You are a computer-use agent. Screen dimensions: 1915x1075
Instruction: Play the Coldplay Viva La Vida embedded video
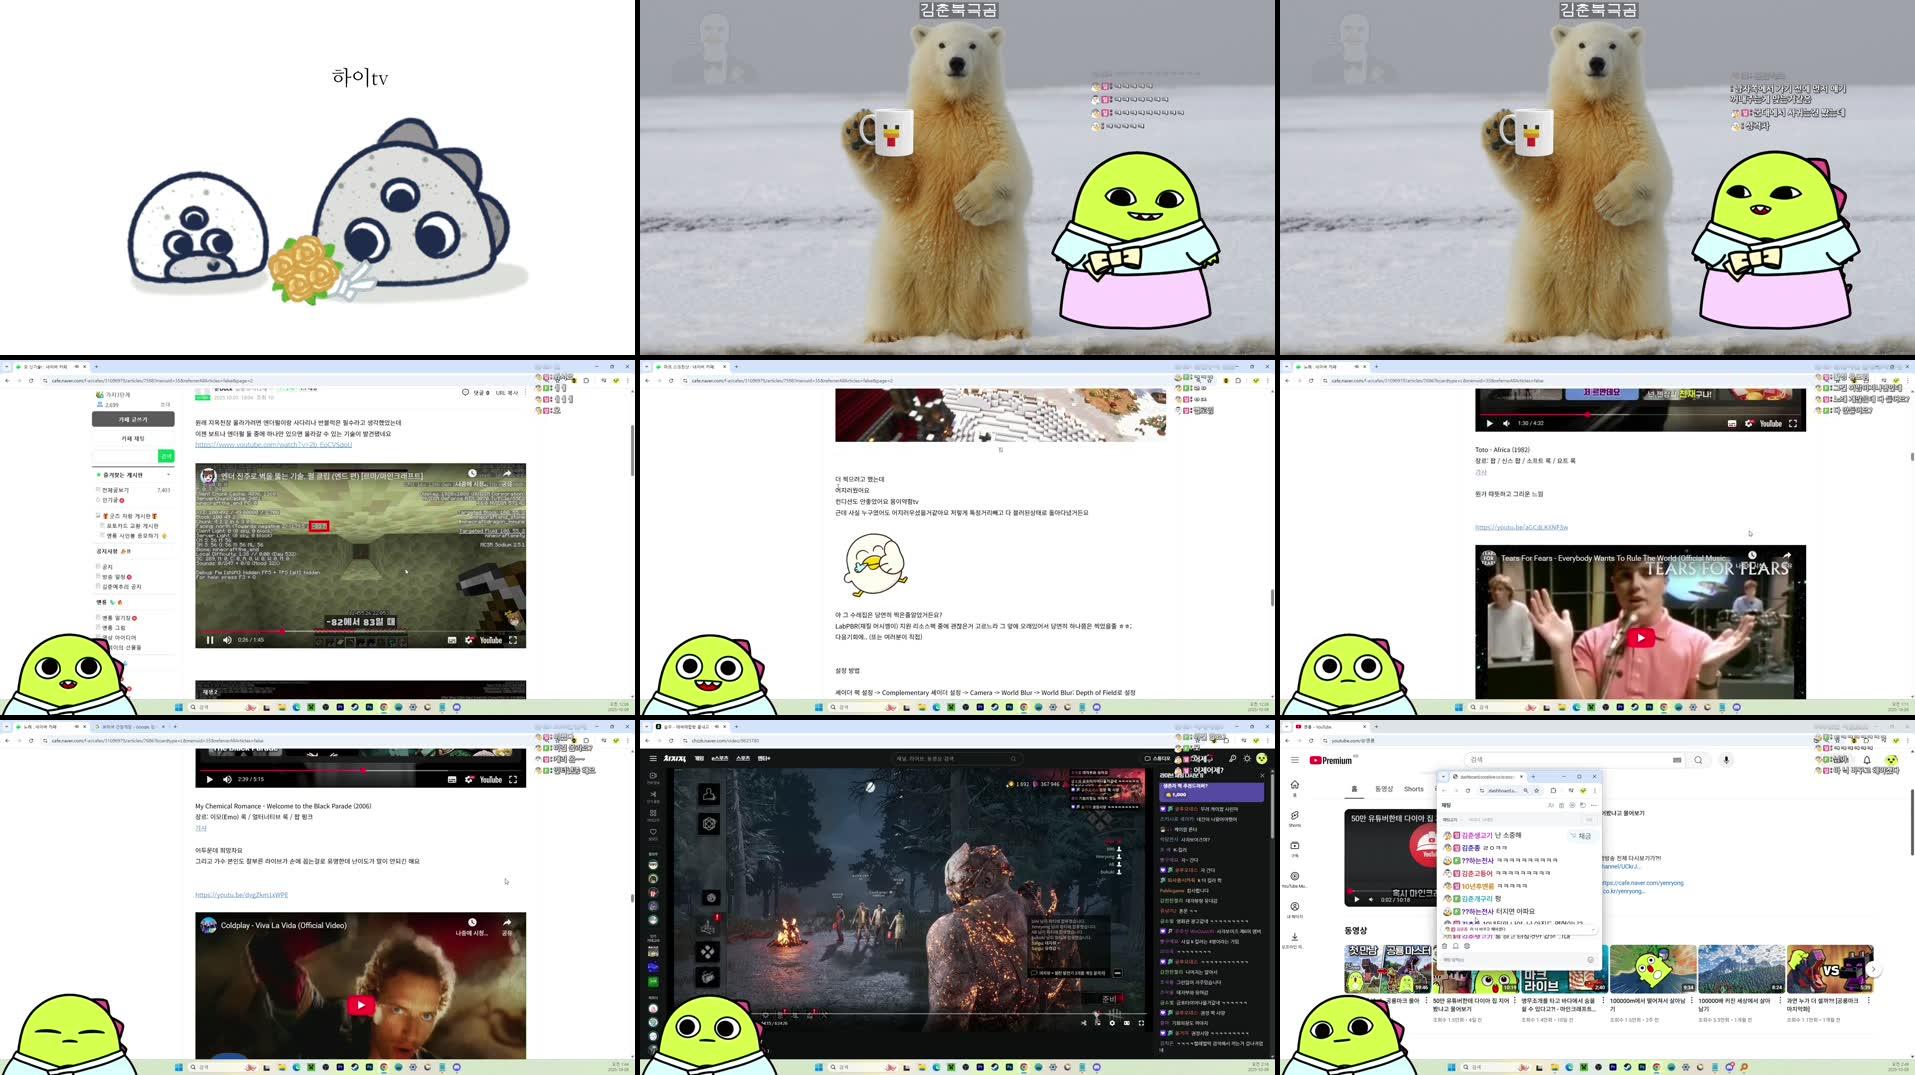point(361,1004)
